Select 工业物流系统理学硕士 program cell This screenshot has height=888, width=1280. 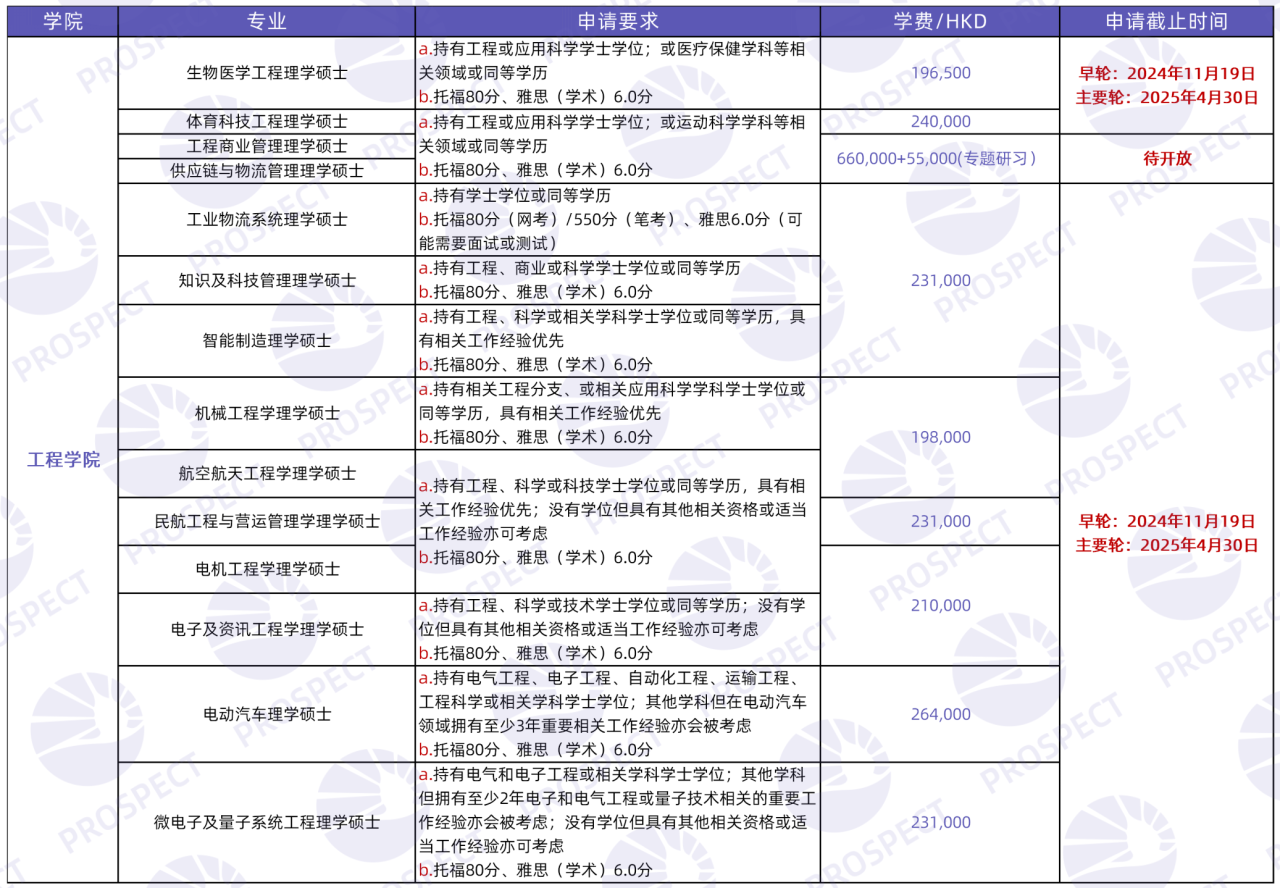click(x=267, y=219)
